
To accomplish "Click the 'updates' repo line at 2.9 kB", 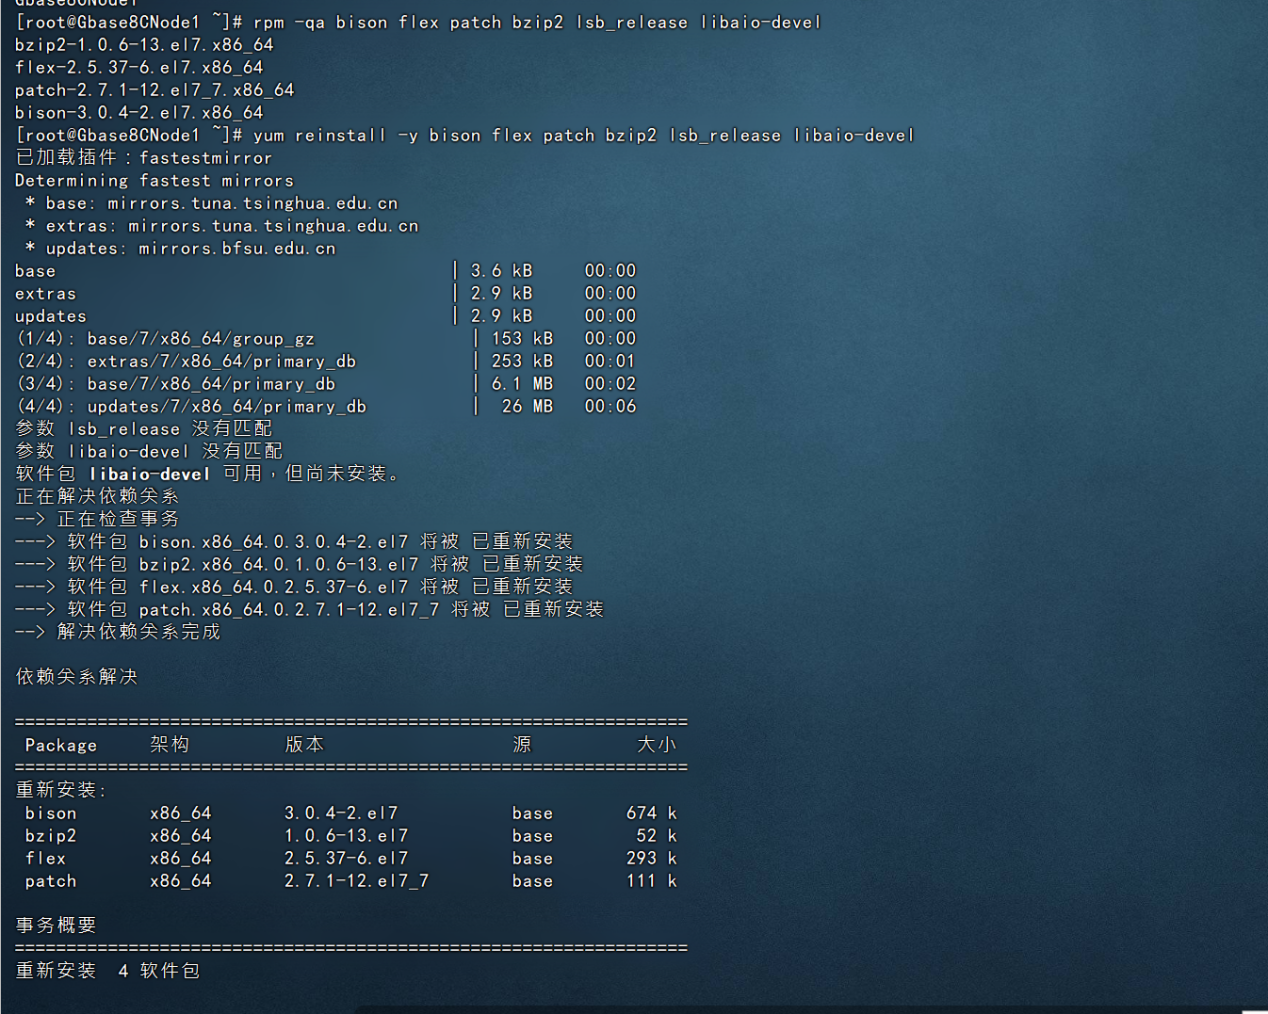I will pyautogui.click(x=326, y=316).
